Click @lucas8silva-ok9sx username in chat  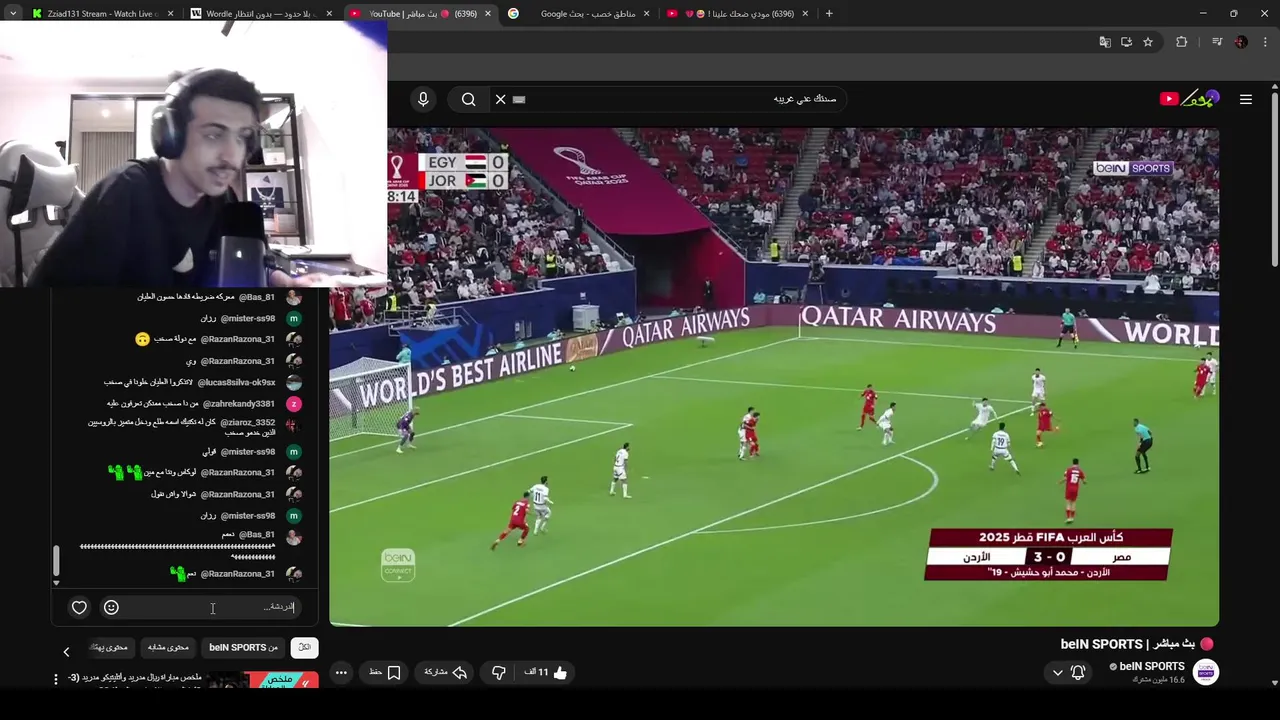(236, 382)
